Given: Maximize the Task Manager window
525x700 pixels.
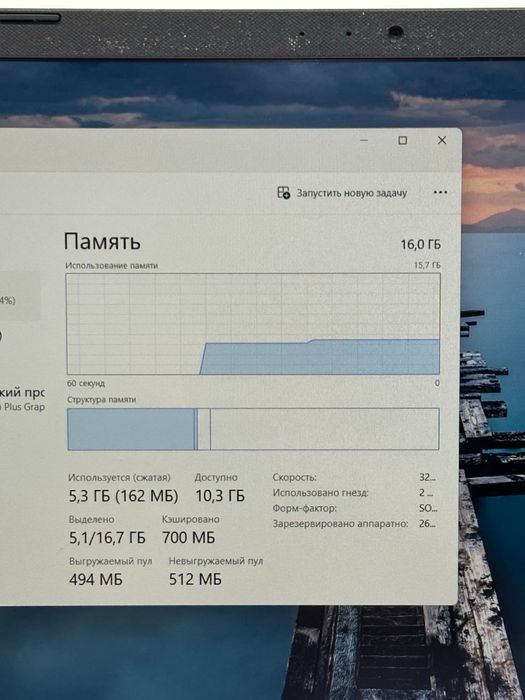Looking at the screenshot, I should (403, 140).
